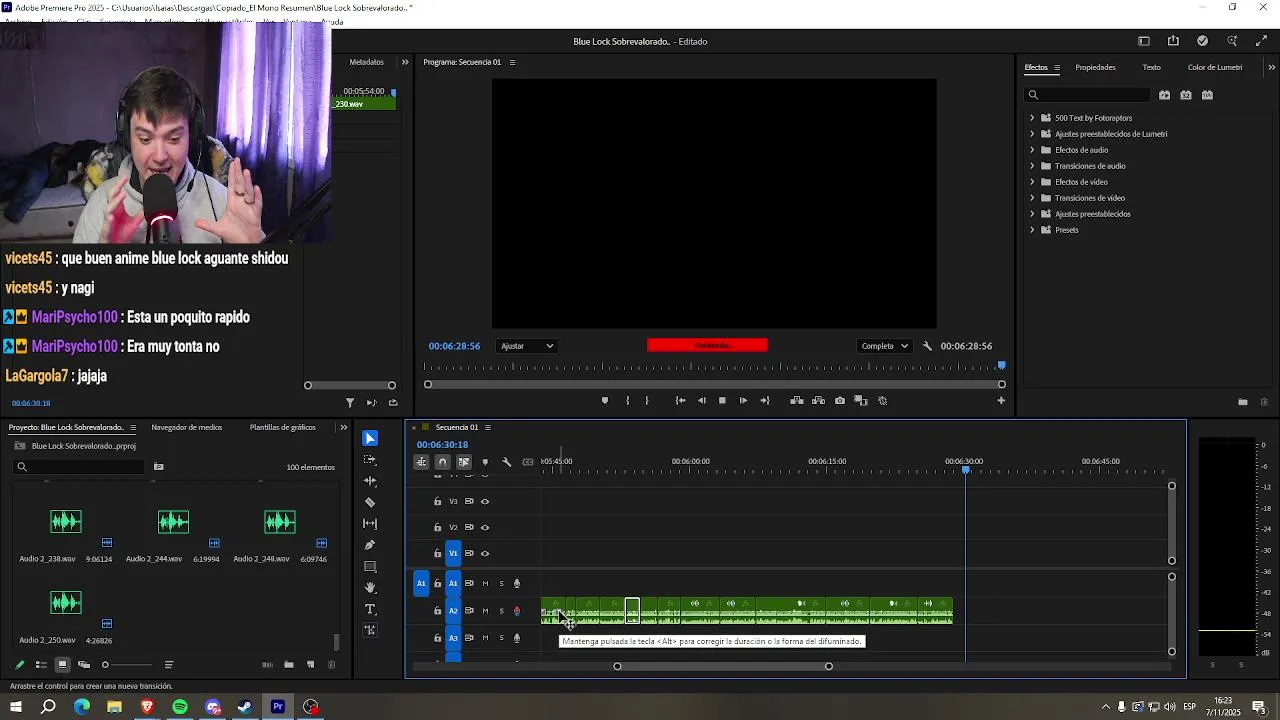The width and height of the screenshot is (1280, 720).
Task: Step forward one frame
Action: pyautogui.click(x=743, y=401)
